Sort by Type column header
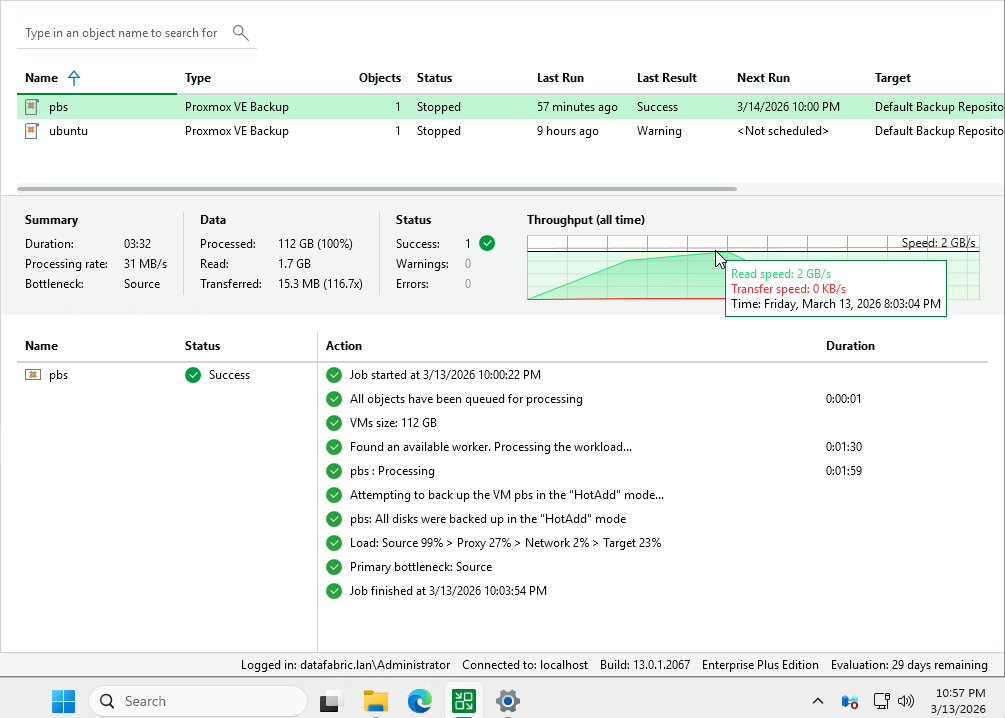This screenshot has height=718, width=1005. pyautogui.click(x=198, y=78)
